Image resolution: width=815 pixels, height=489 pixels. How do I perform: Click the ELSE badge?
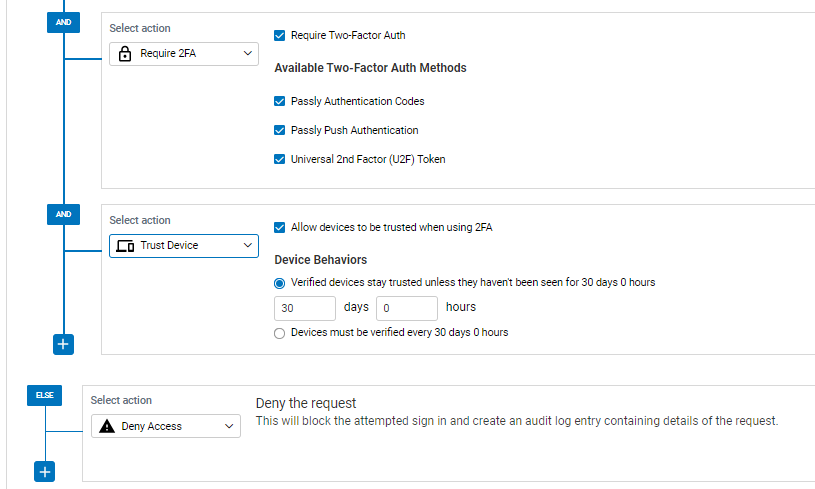pos(45,395)
